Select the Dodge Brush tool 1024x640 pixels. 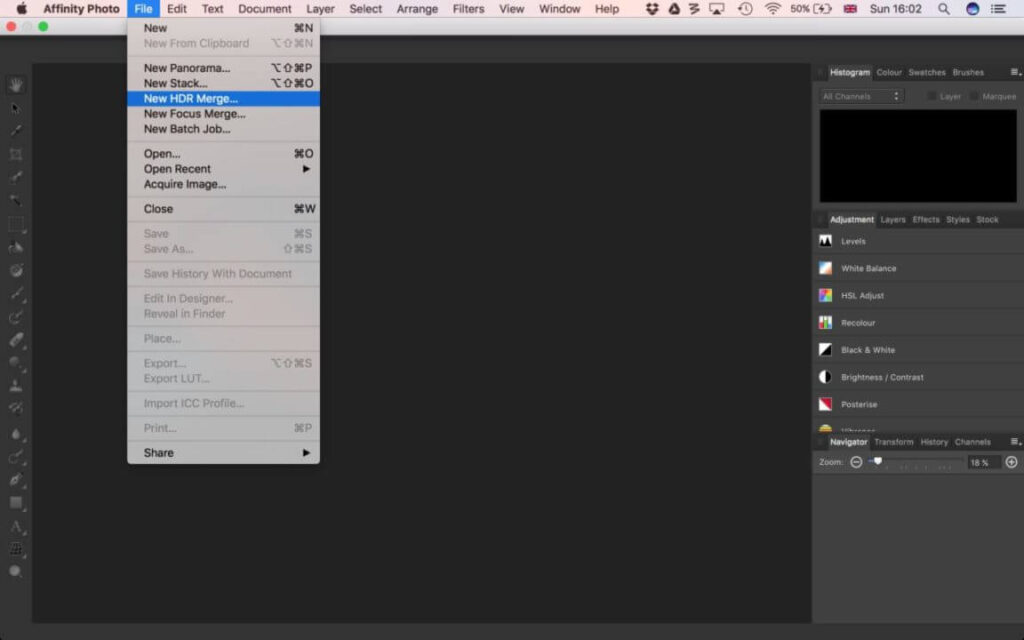click(16, 363)
